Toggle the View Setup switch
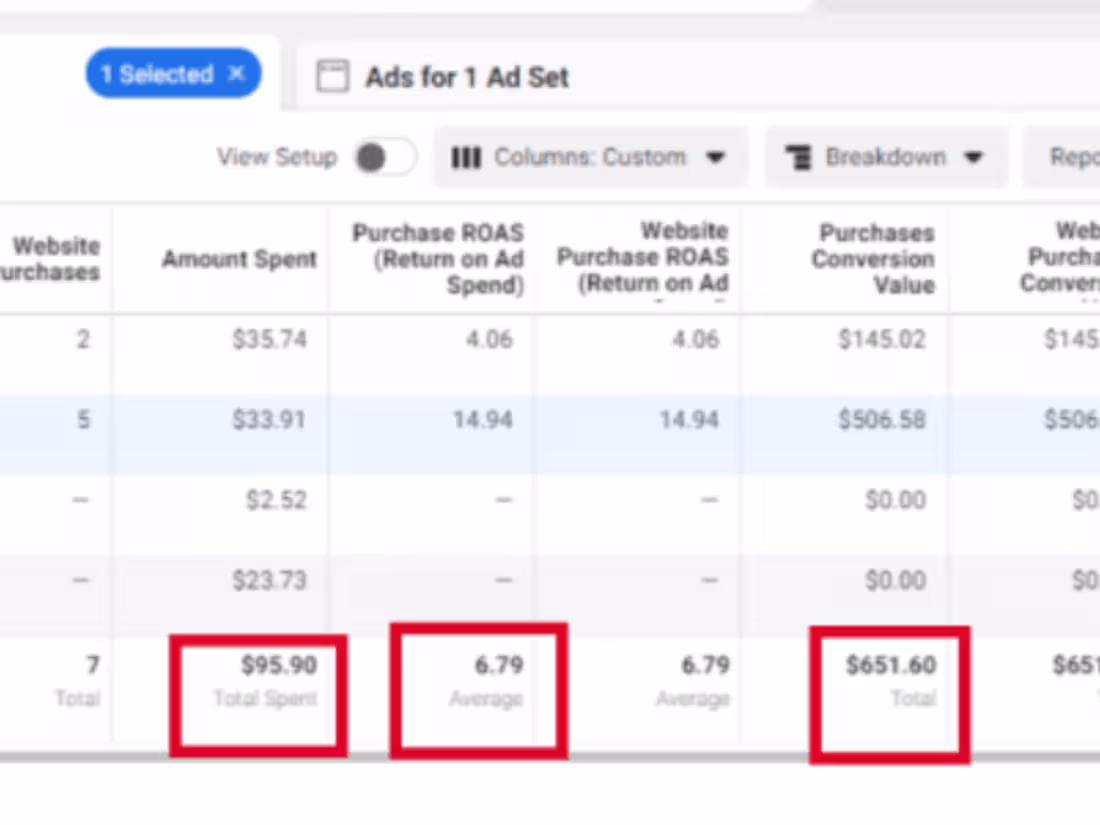Image resolution: width=1100 pixels, height=825 pixels. tap(385, 158)
